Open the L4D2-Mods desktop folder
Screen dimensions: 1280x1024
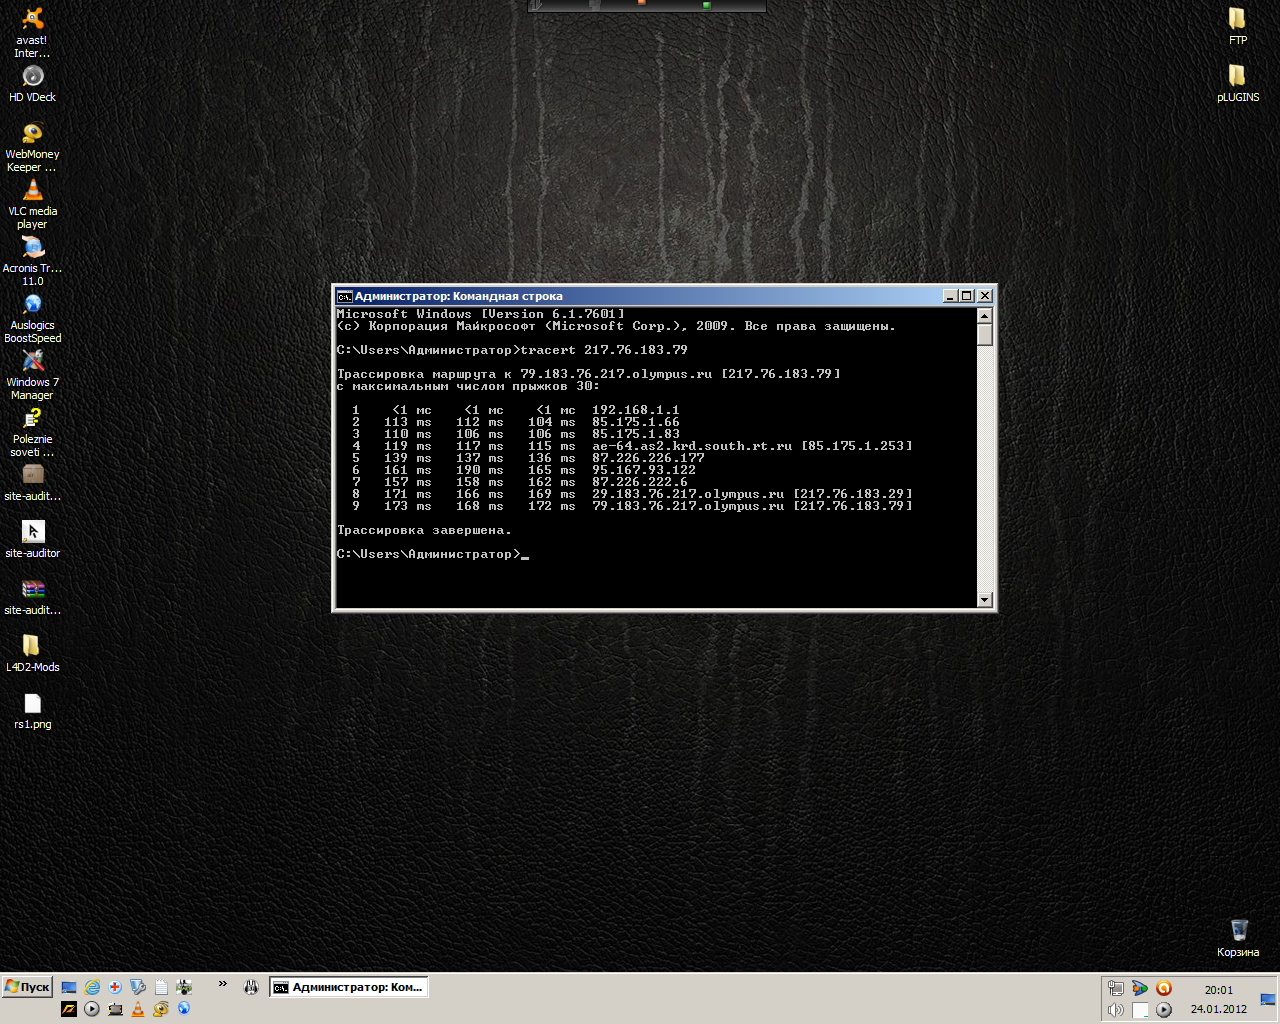32,647
